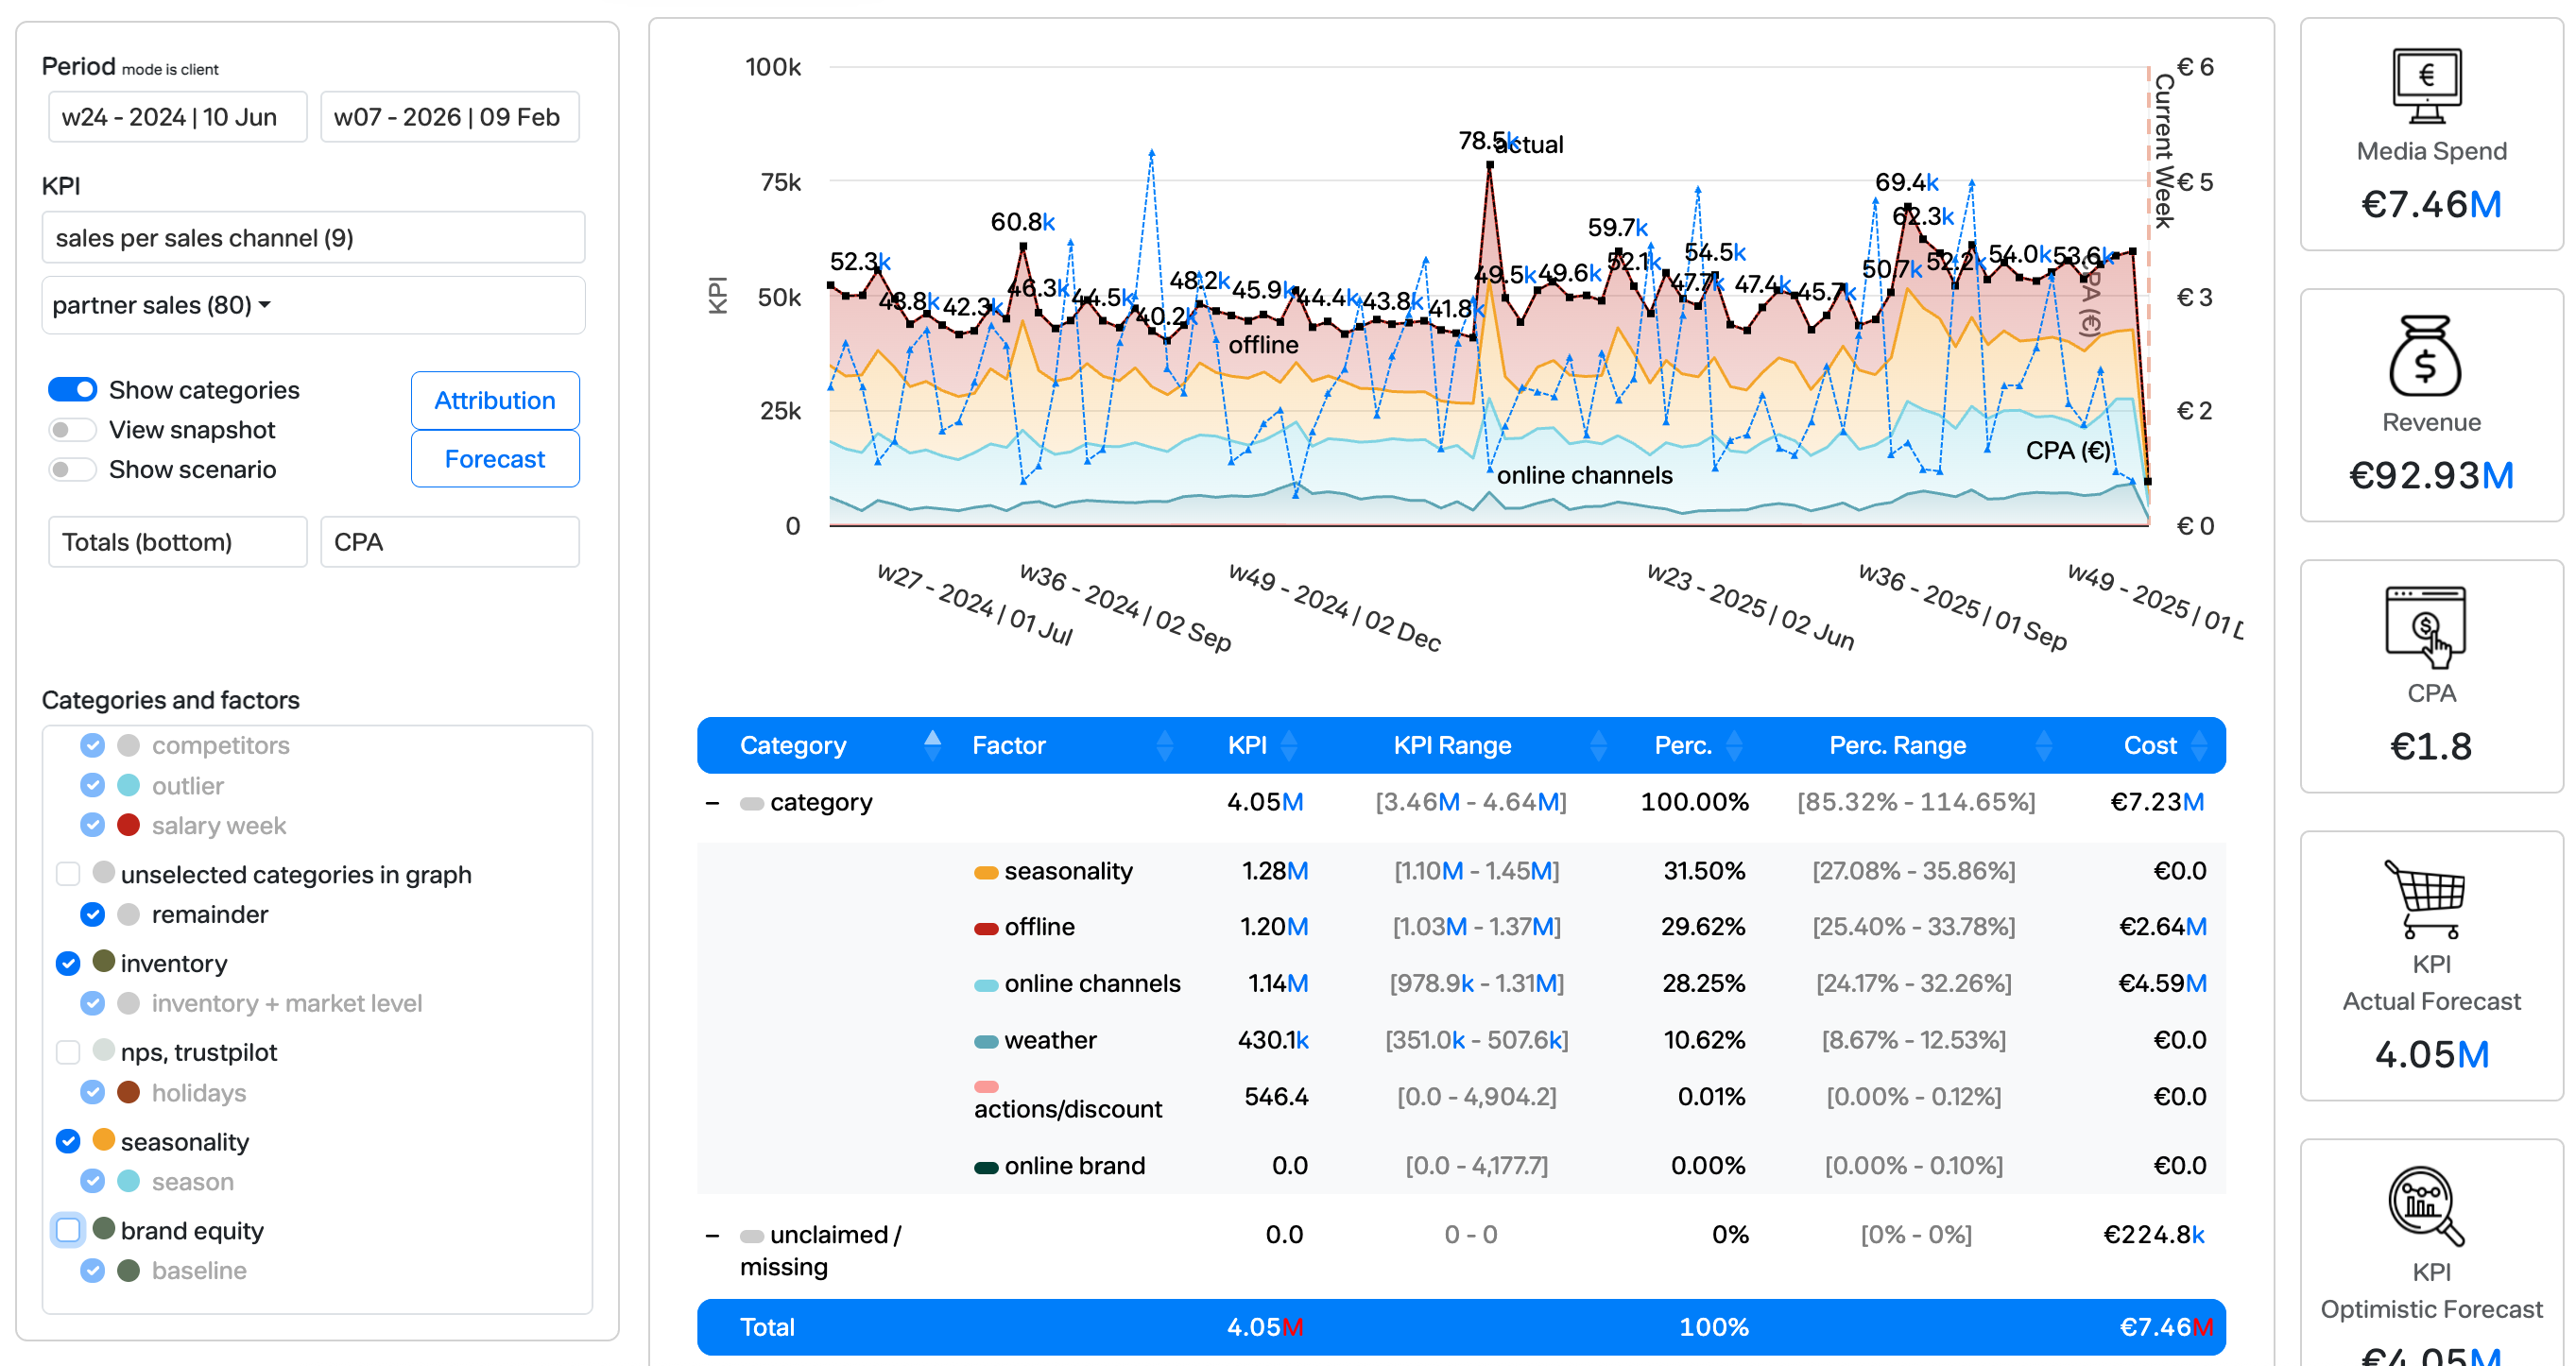Screen dimensions: 2576x1366
Task: Open the CPA metric selector
Action: coord(449,542)
